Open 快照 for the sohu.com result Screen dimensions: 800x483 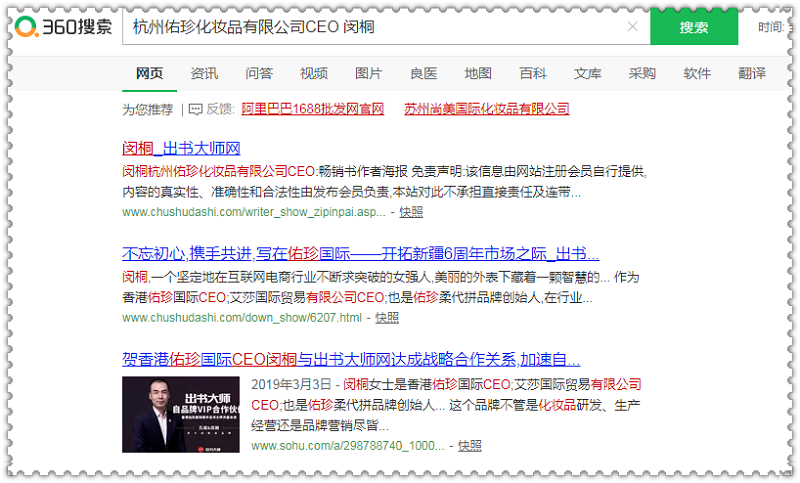(x=470, y=446)
